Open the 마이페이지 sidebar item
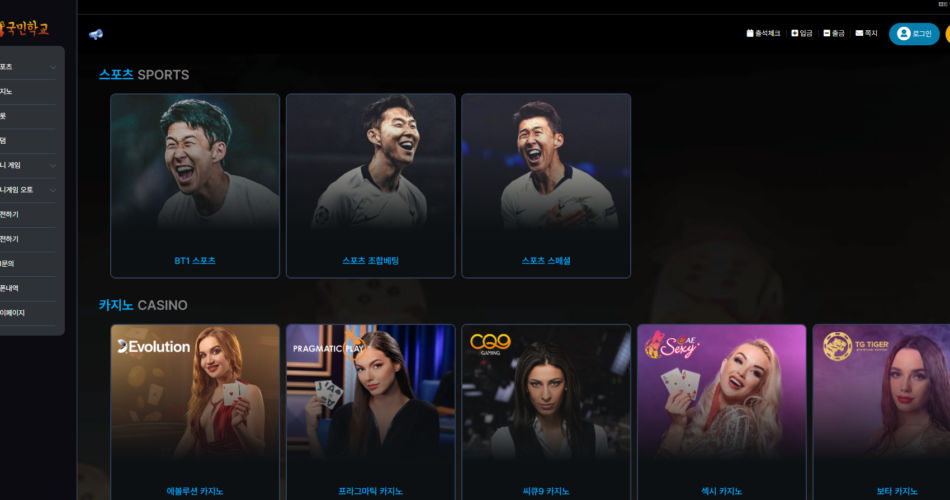The height and width of the screenshot is (500, 950). 28,313
